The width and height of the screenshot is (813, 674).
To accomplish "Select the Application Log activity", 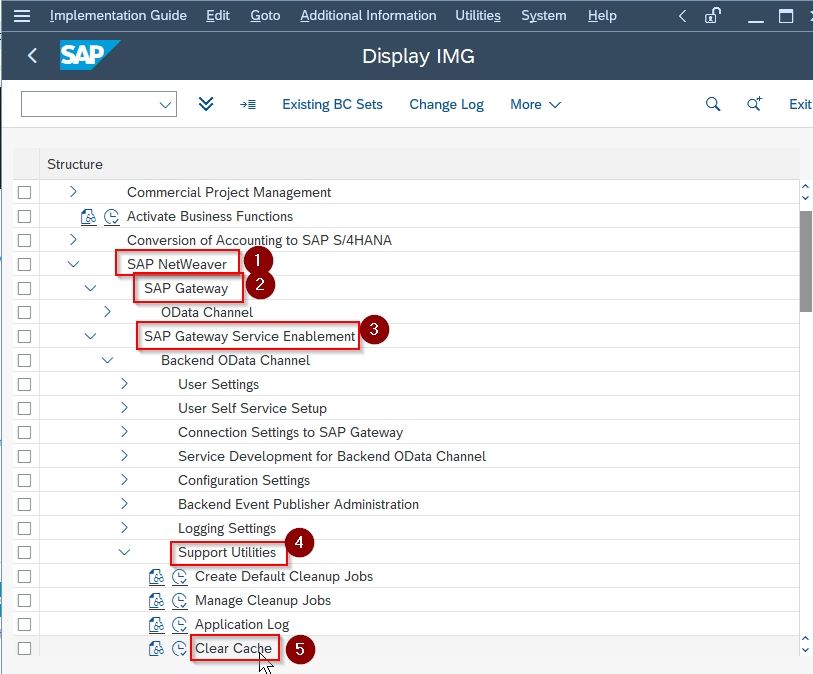I will 242,625.
